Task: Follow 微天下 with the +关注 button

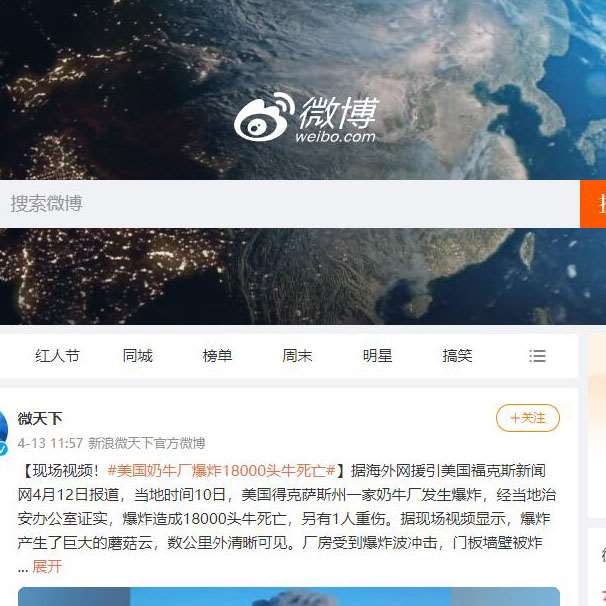Action: click(528, 418)
